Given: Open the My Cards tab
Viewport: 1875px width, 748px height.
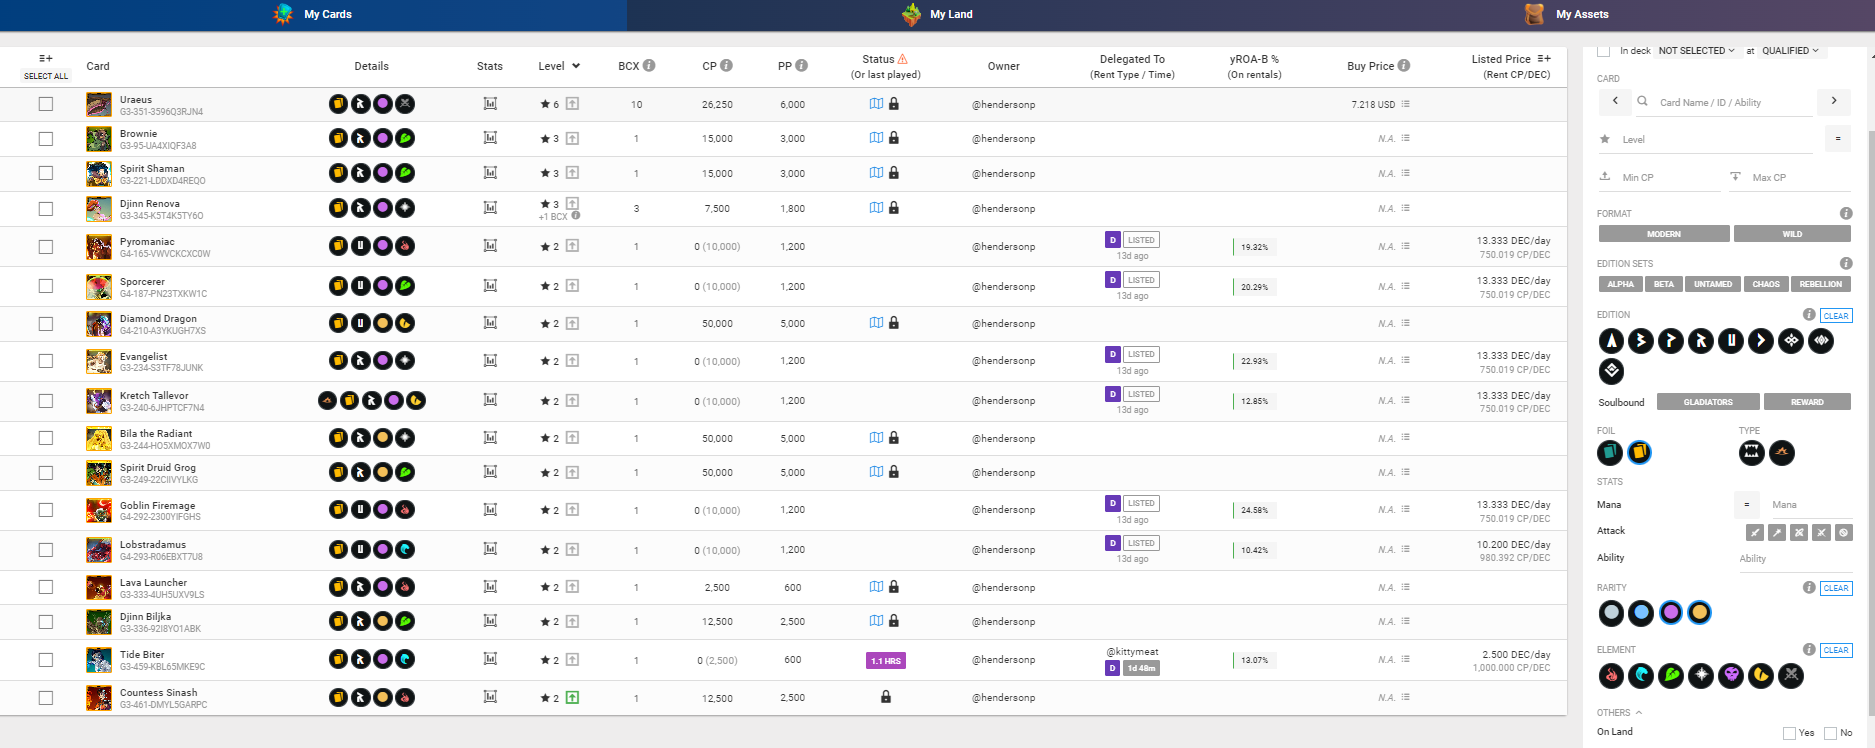Looking at the screenshot, I should [313, 14].
